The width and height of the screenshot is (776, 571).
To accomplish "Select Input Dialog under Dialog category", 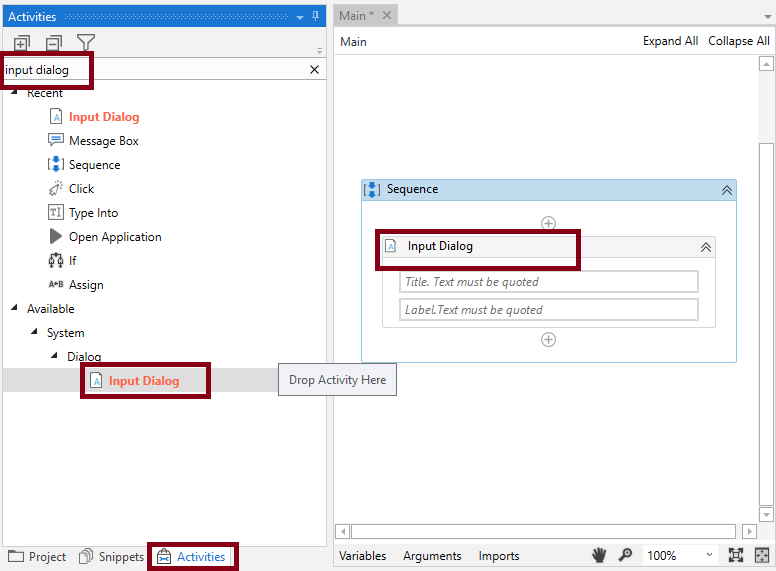I will pos(144,381).
